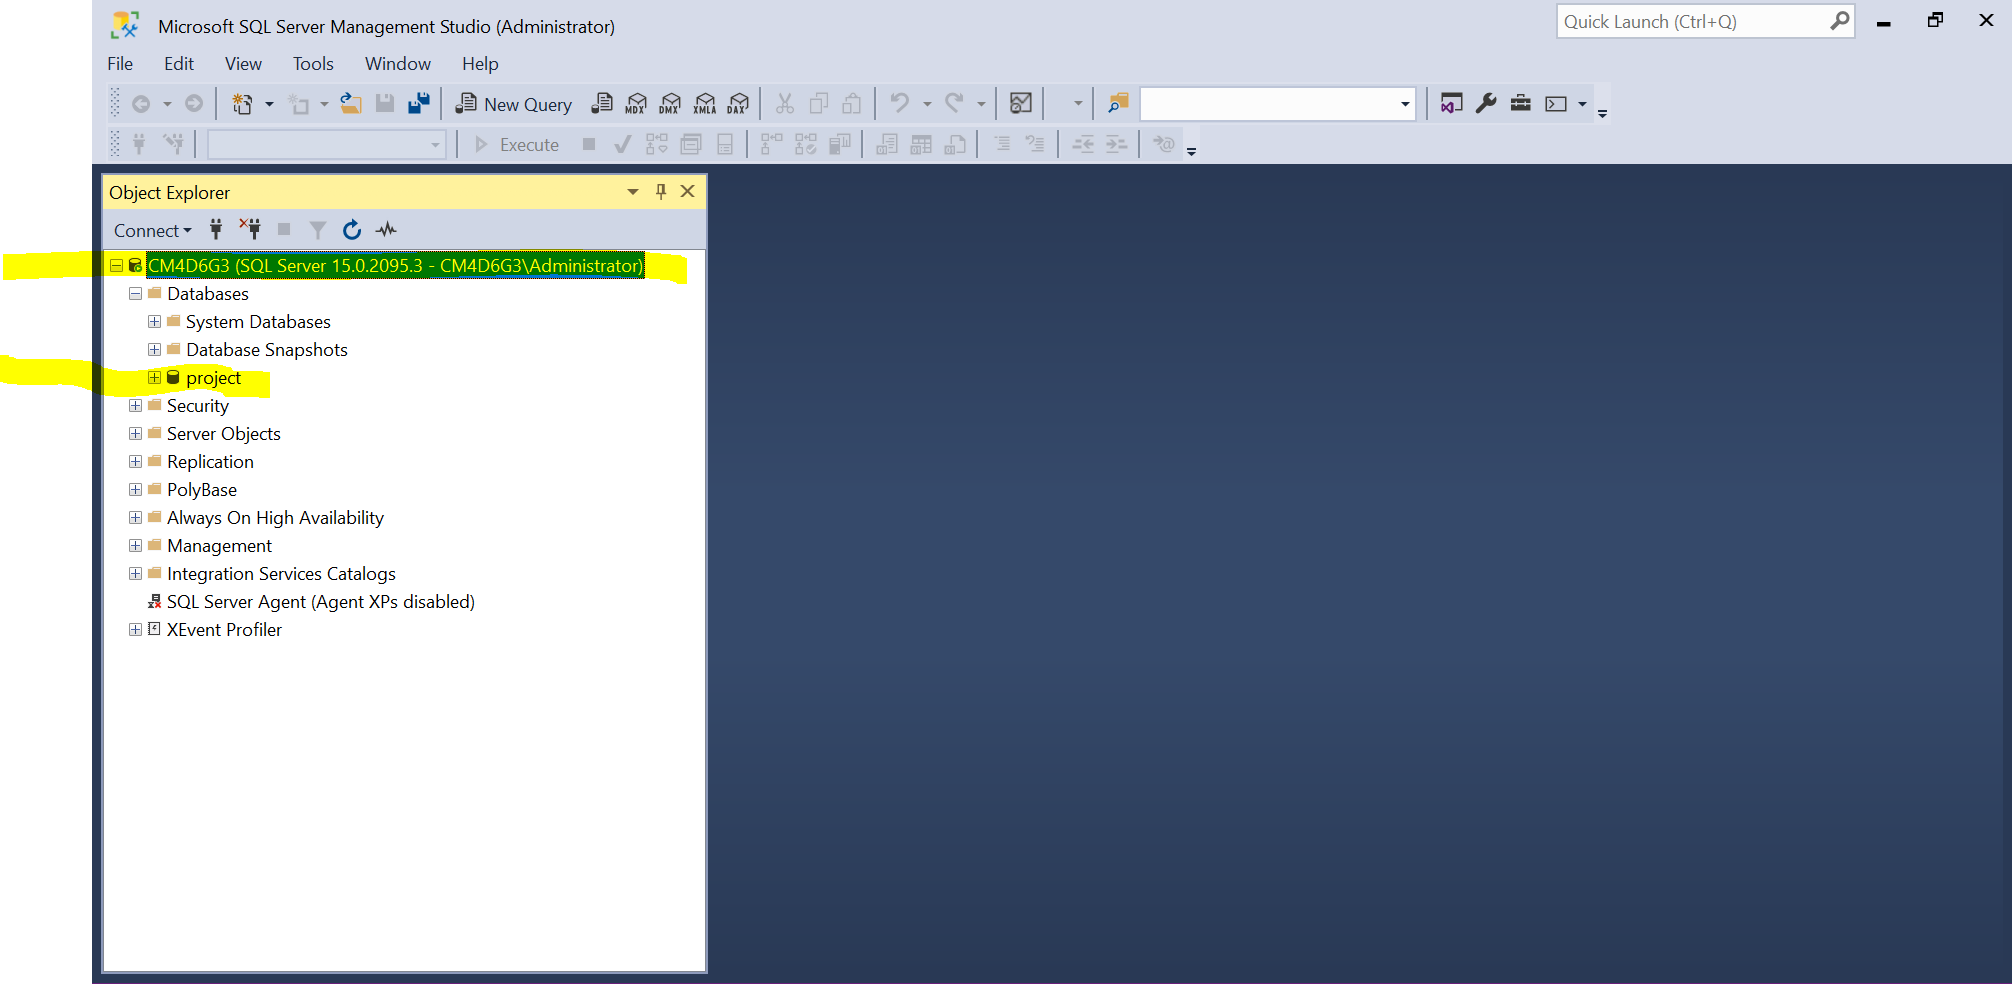Open the Find combo box dropdown
The width and height of the screenshot is (2012, 984).
(x=1405, y=104)
